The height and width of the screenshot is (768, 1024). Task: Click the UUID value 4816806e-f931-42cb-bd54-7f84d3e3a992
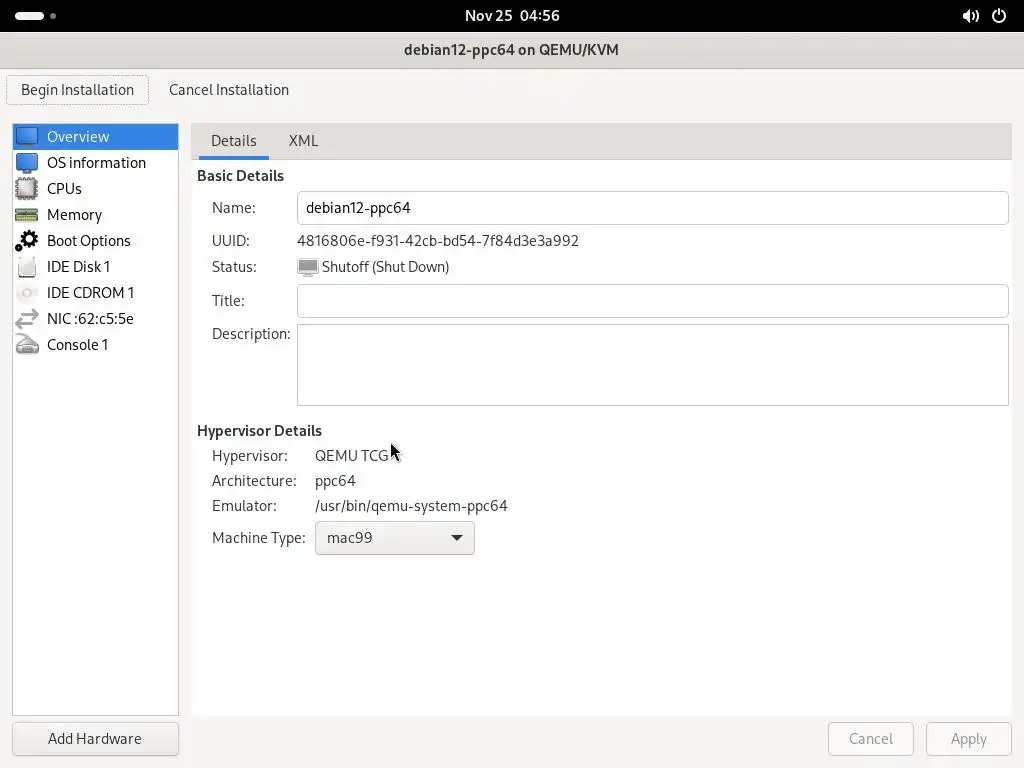coord(438,241)
